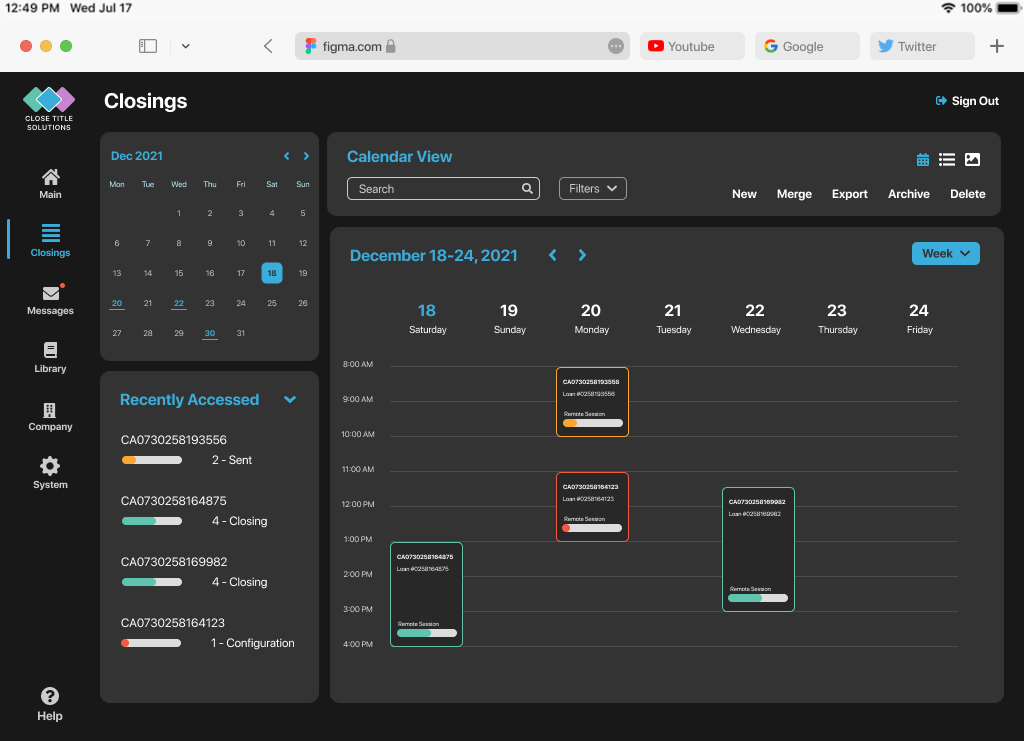Image resolution: width=1024 pixels, height=741 pixels.
Task: Click the Sign Out link
Action: click(967, 101)
